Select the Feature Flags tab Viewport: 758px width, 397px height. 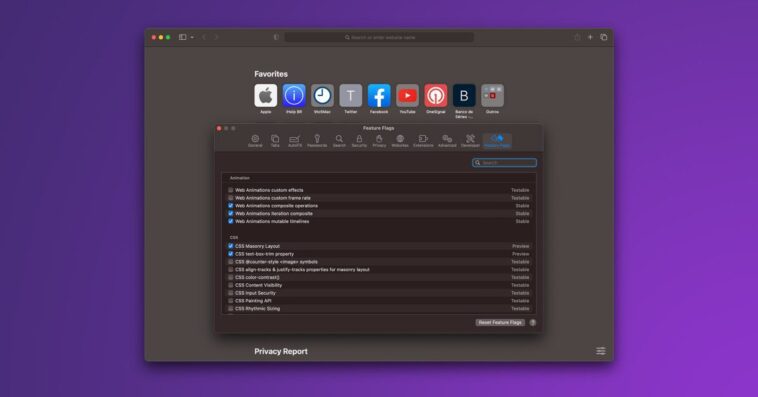click(497, 141)
